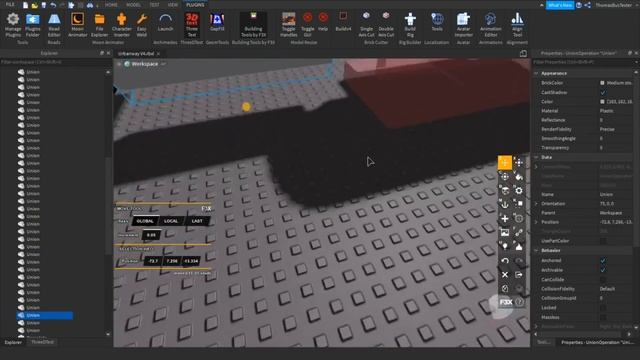Open the Build Rig plugin

click(410, 25)
